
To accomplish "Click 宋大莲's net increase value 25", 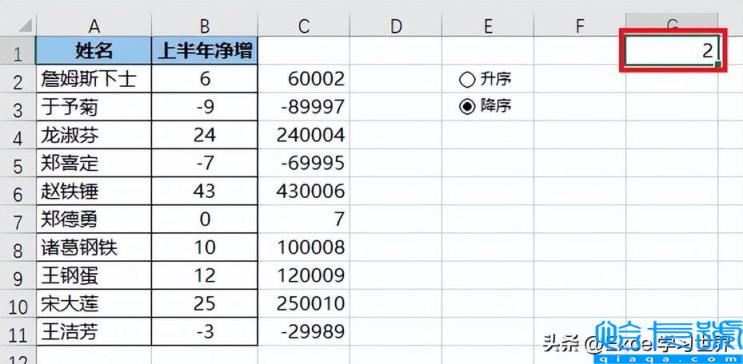I will coord(205,304).
